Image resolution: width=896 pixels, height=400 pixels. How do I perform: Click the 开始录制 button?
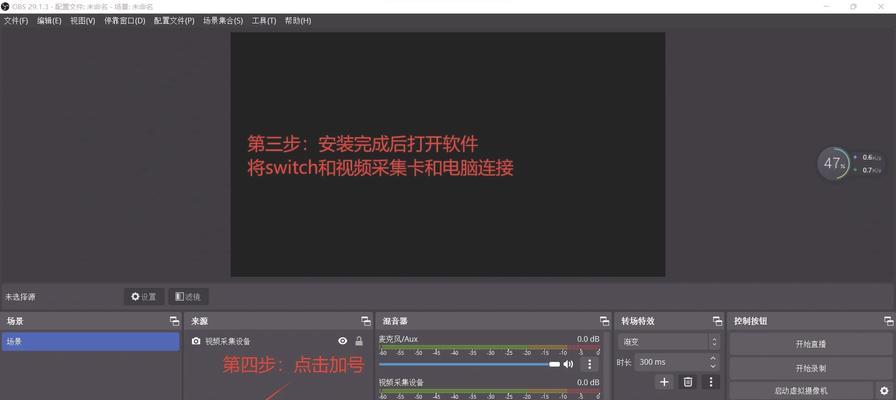click(810, 369)
